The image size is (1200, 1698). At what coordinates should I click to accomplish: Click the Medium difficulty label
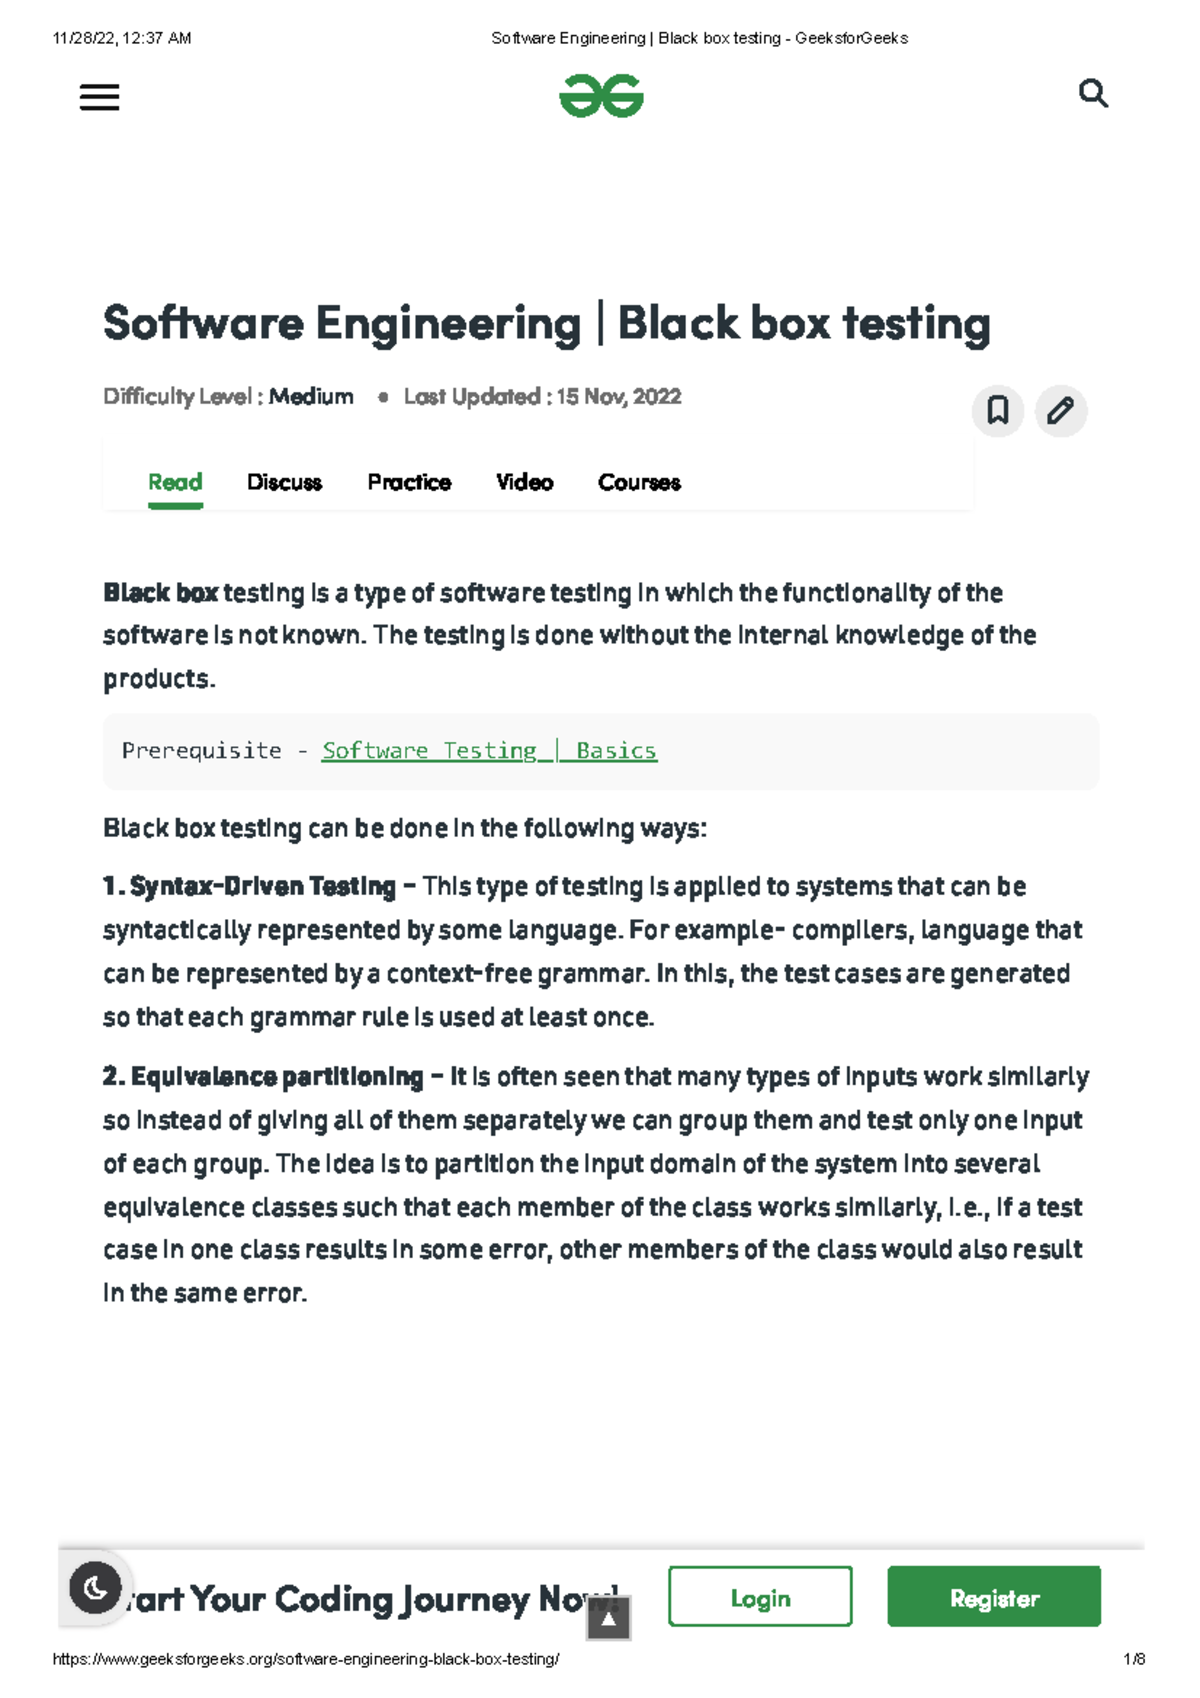(x=312, y=396)
